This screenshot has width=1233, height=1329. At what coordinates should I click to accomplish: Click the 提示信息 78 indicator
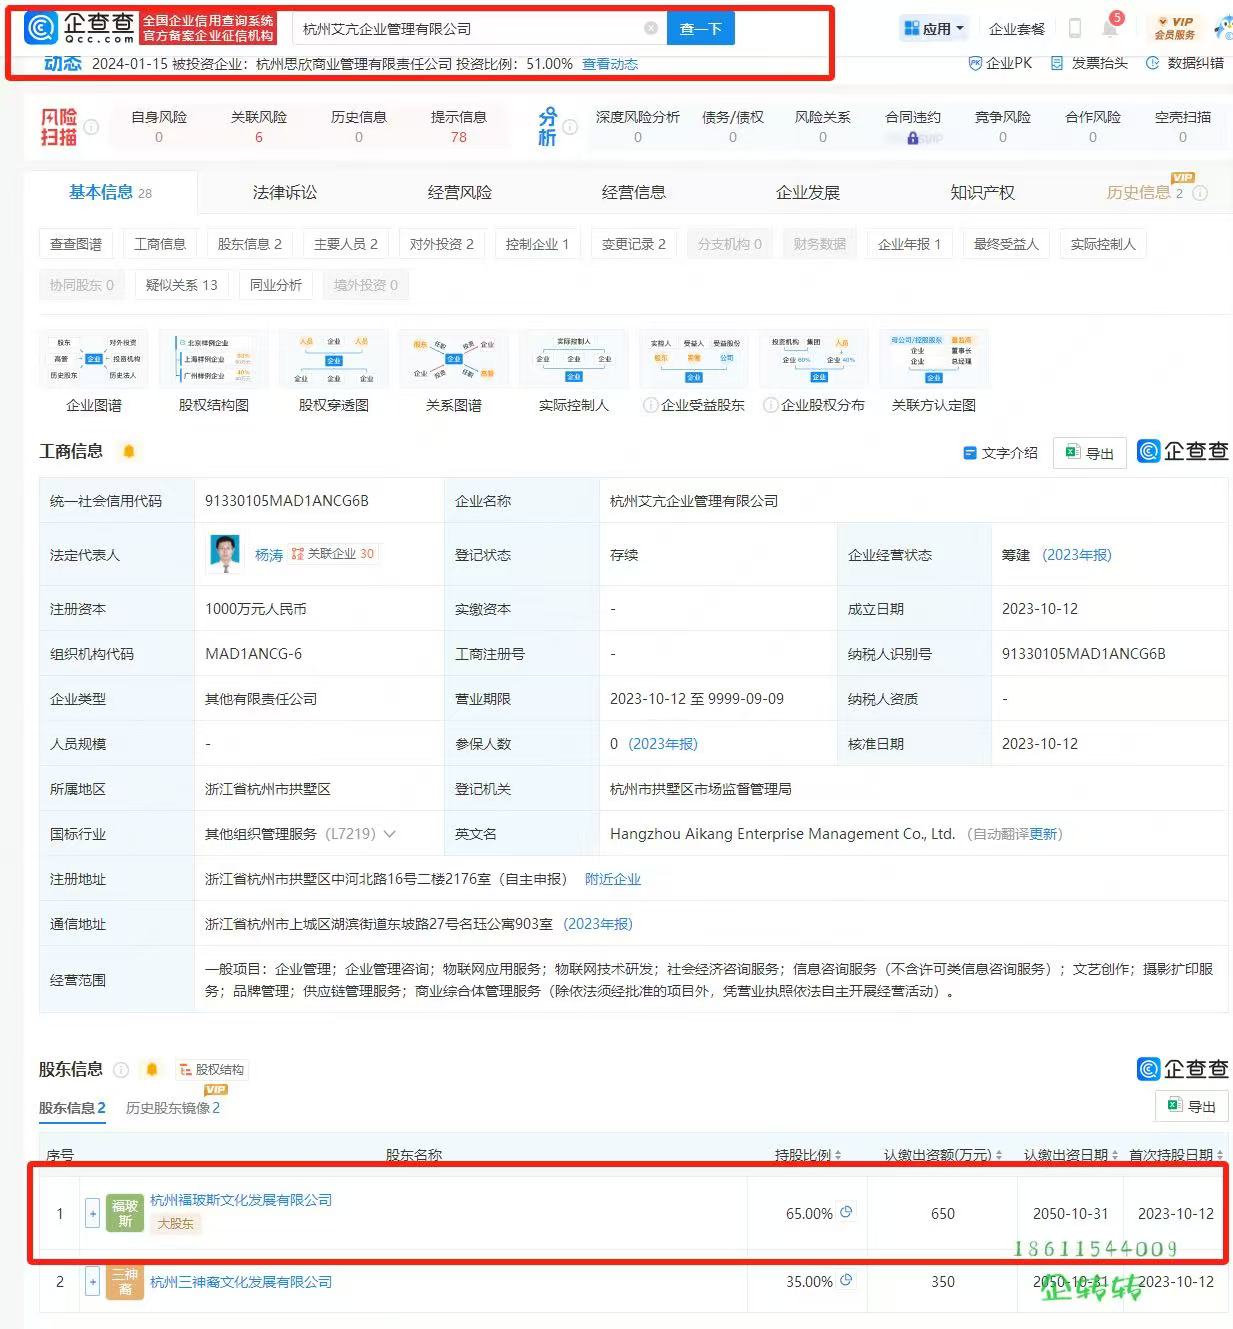pos(459,127)
